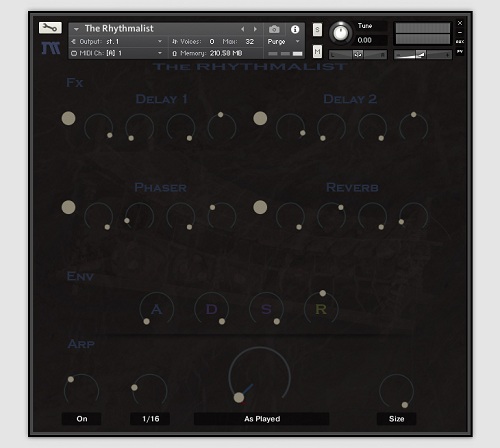Screen dimensions: 500x448
Task: Click the Memory 210.58 MB readout
Action: (x=226, y=53)
